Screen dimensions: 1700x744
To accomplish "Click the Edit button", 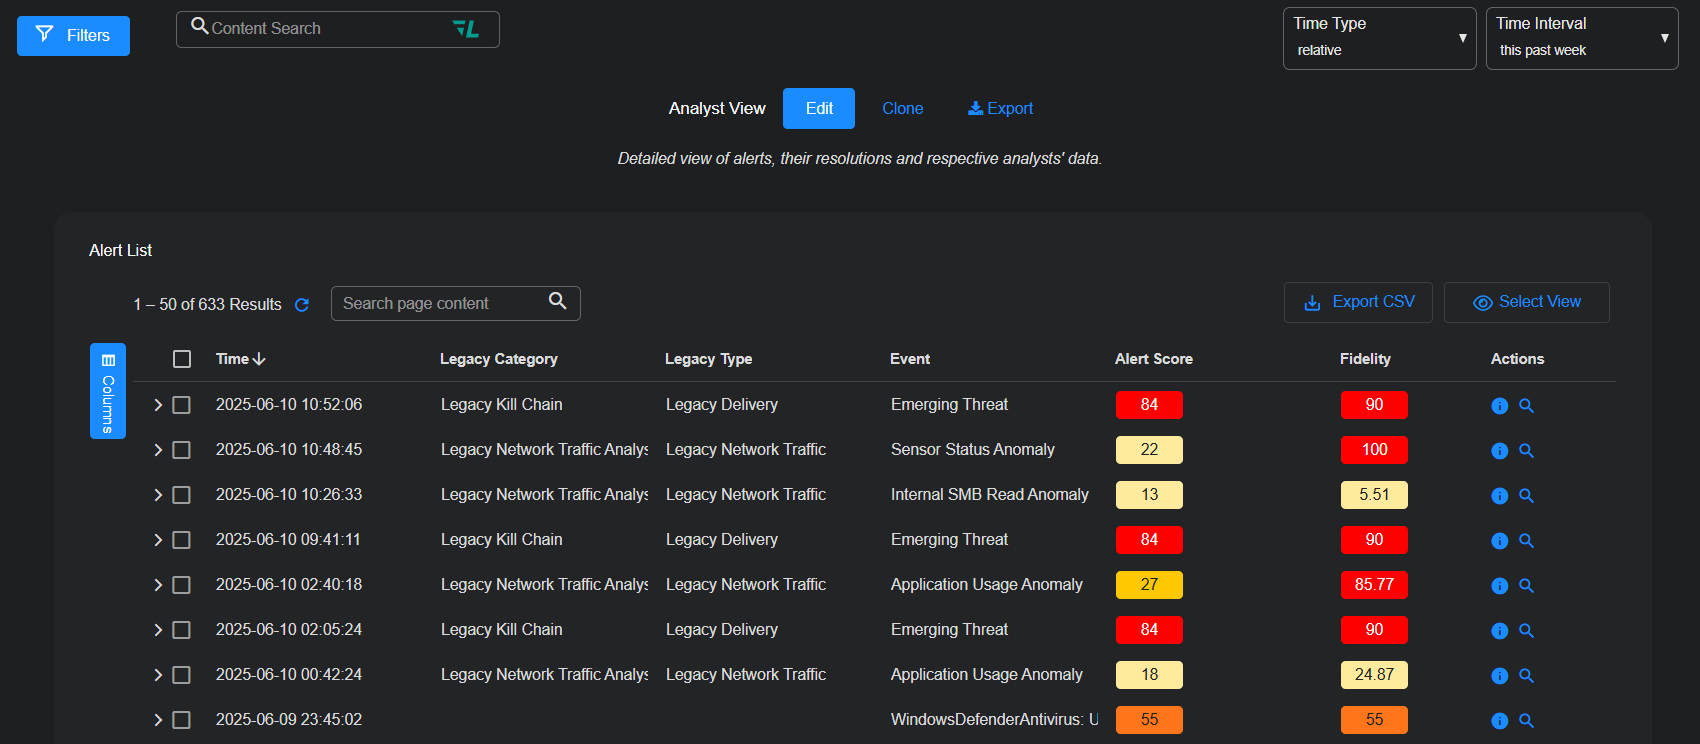I will (x=818, y=109).
